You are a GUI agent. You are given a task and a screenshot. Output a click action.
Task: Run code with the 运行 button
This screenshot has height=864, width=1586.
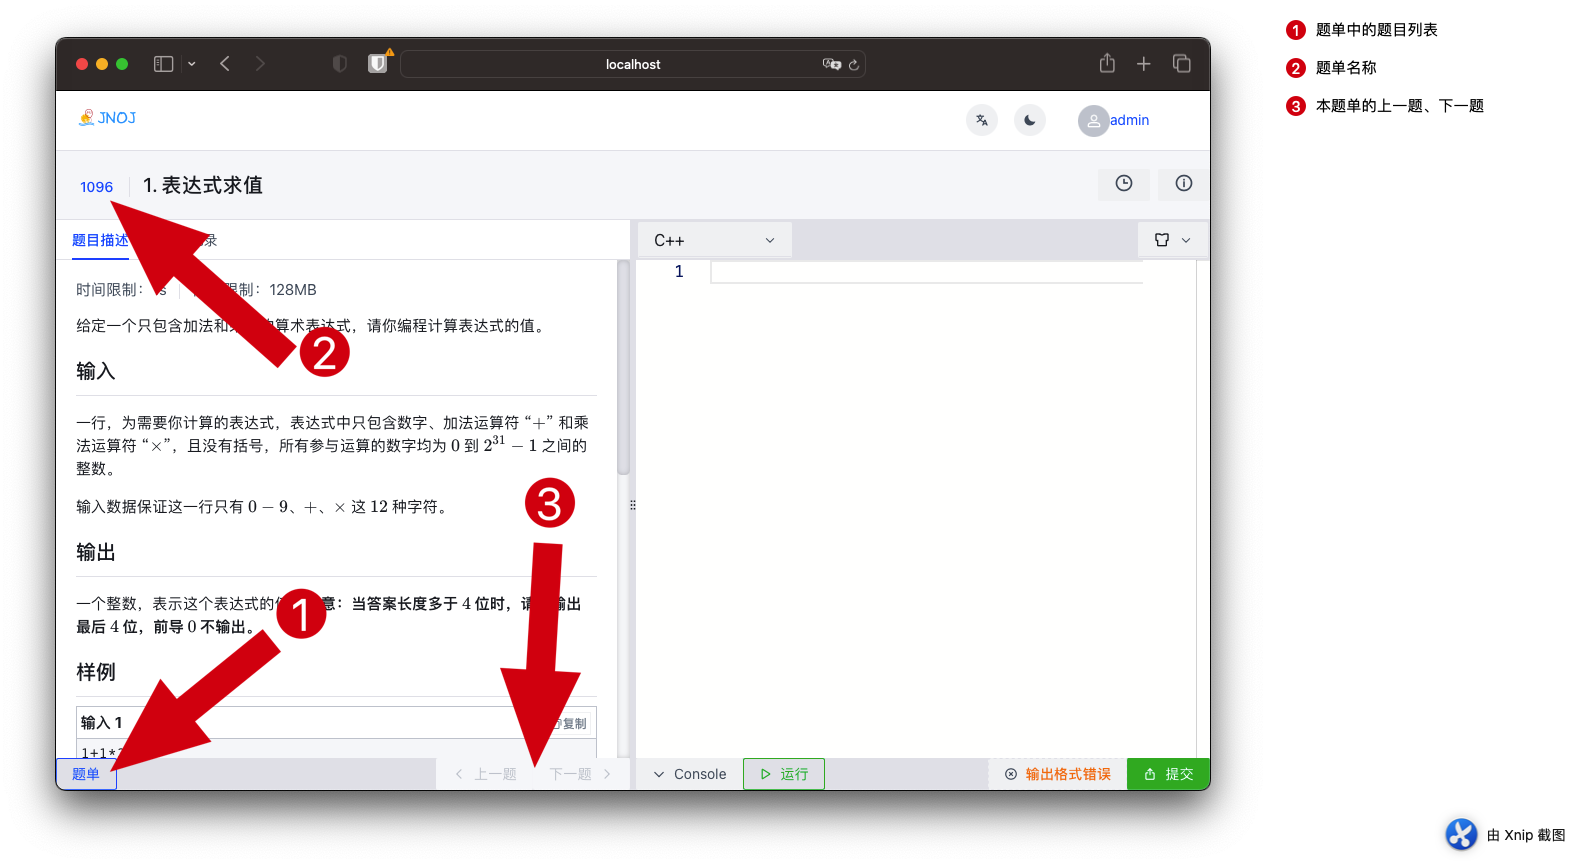click(784, 774)
